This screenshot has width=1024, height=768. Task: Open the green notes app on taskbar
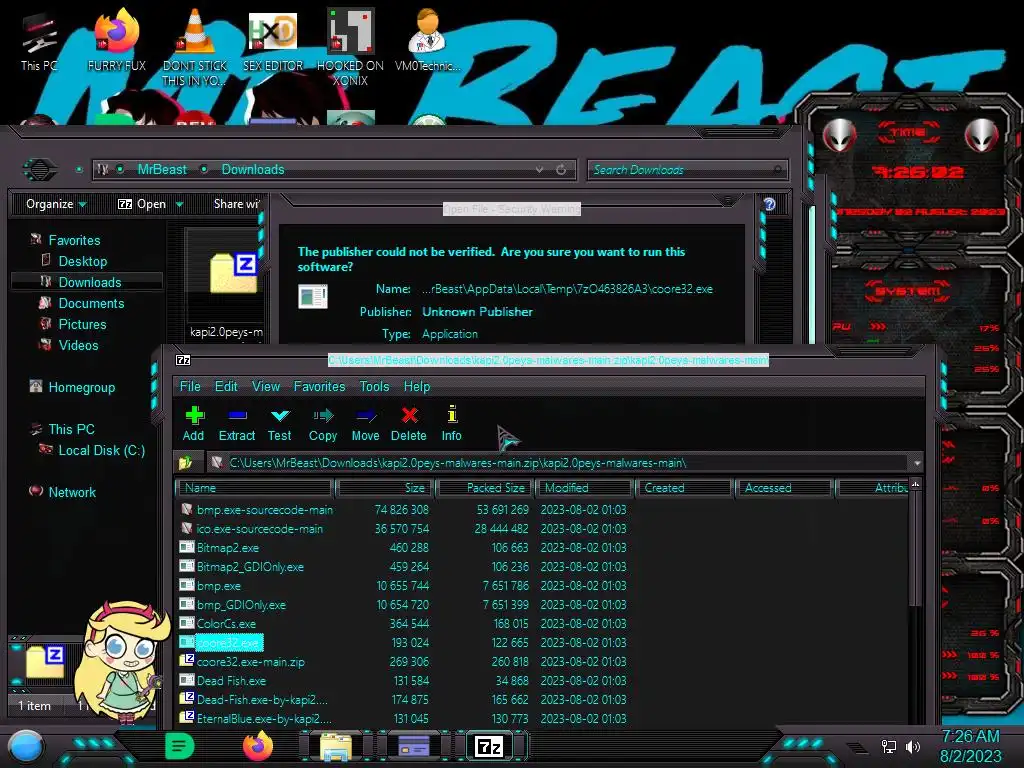(180, 746)
